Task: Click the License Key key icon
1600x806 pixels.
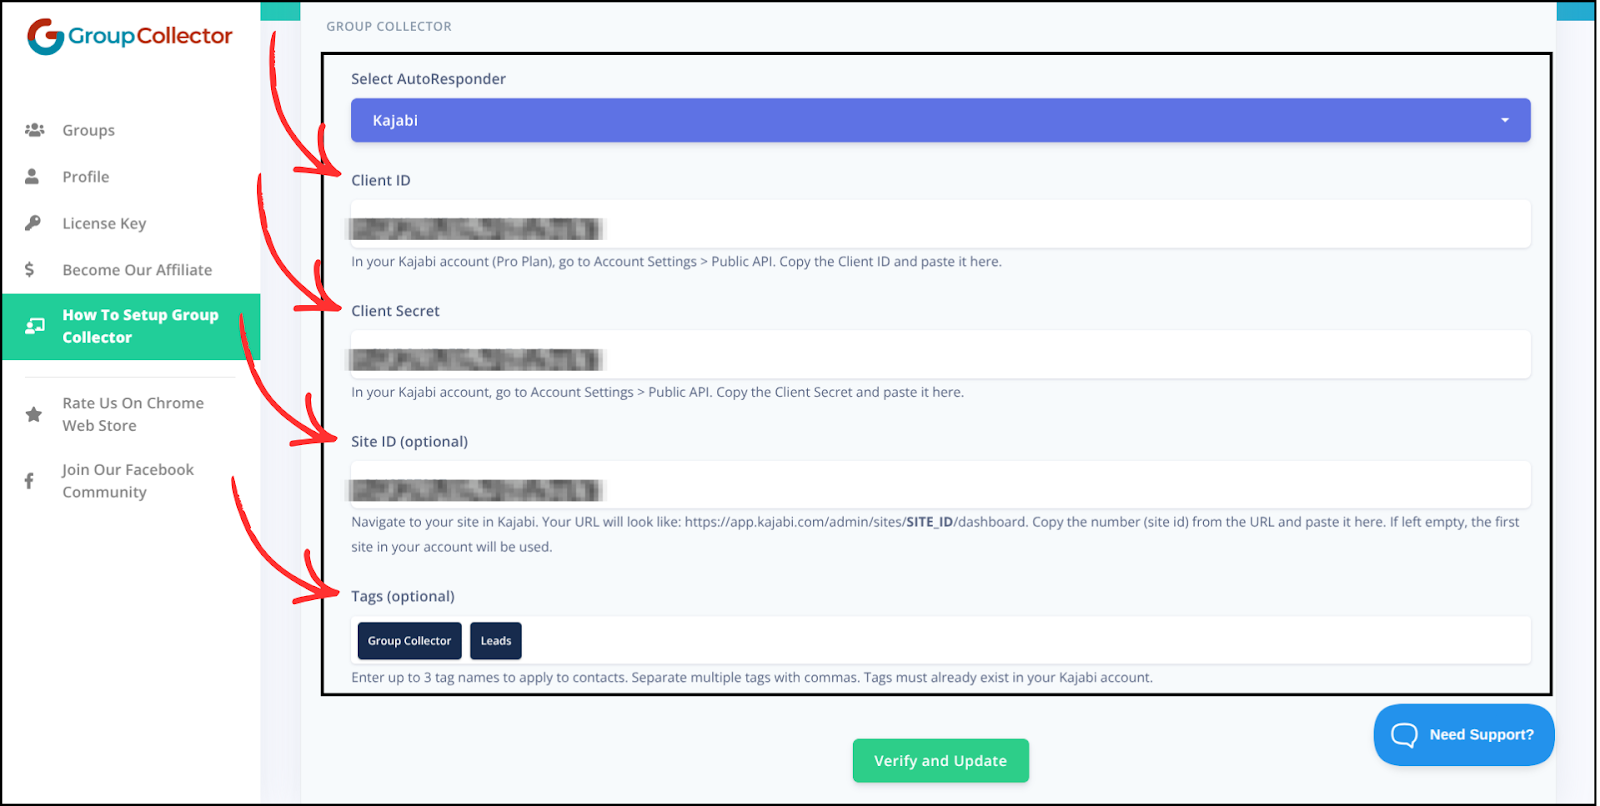Action: pos(33,223)
